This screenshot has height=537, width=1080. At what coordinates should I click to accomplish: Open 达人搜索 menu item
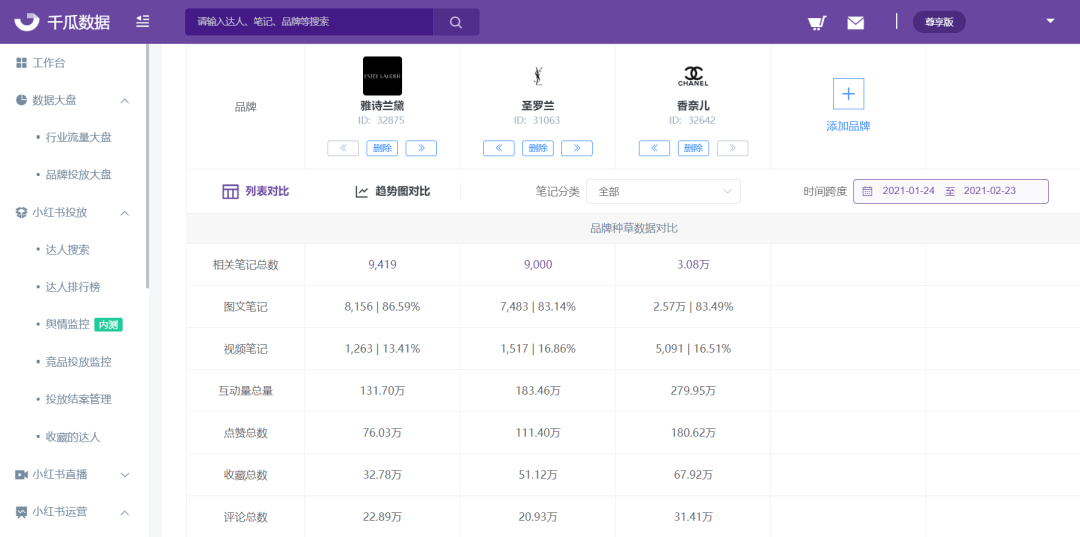[68, 250]
